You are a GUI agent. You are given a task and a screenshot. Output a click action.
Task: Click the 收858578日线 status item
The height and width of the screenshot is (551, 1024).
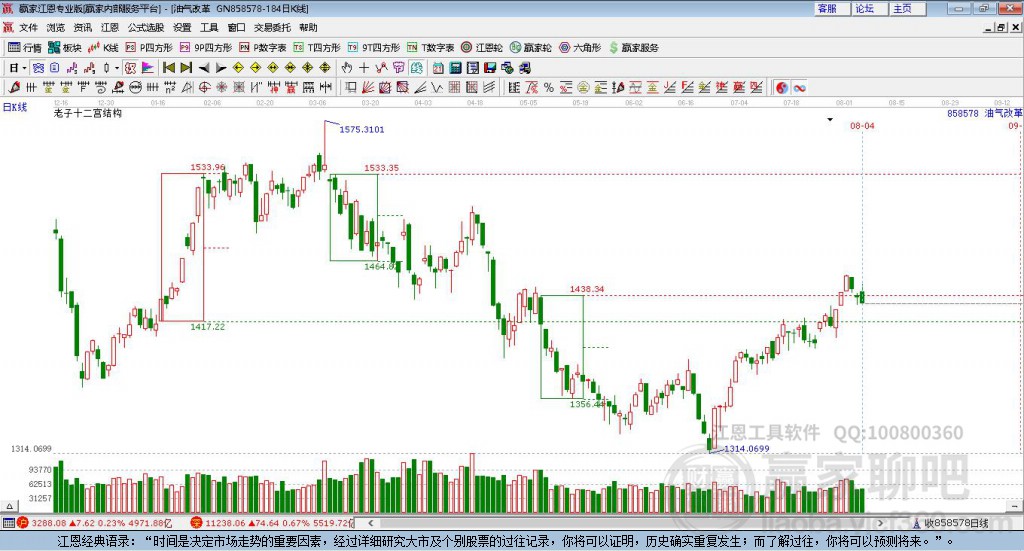[950, 522]
